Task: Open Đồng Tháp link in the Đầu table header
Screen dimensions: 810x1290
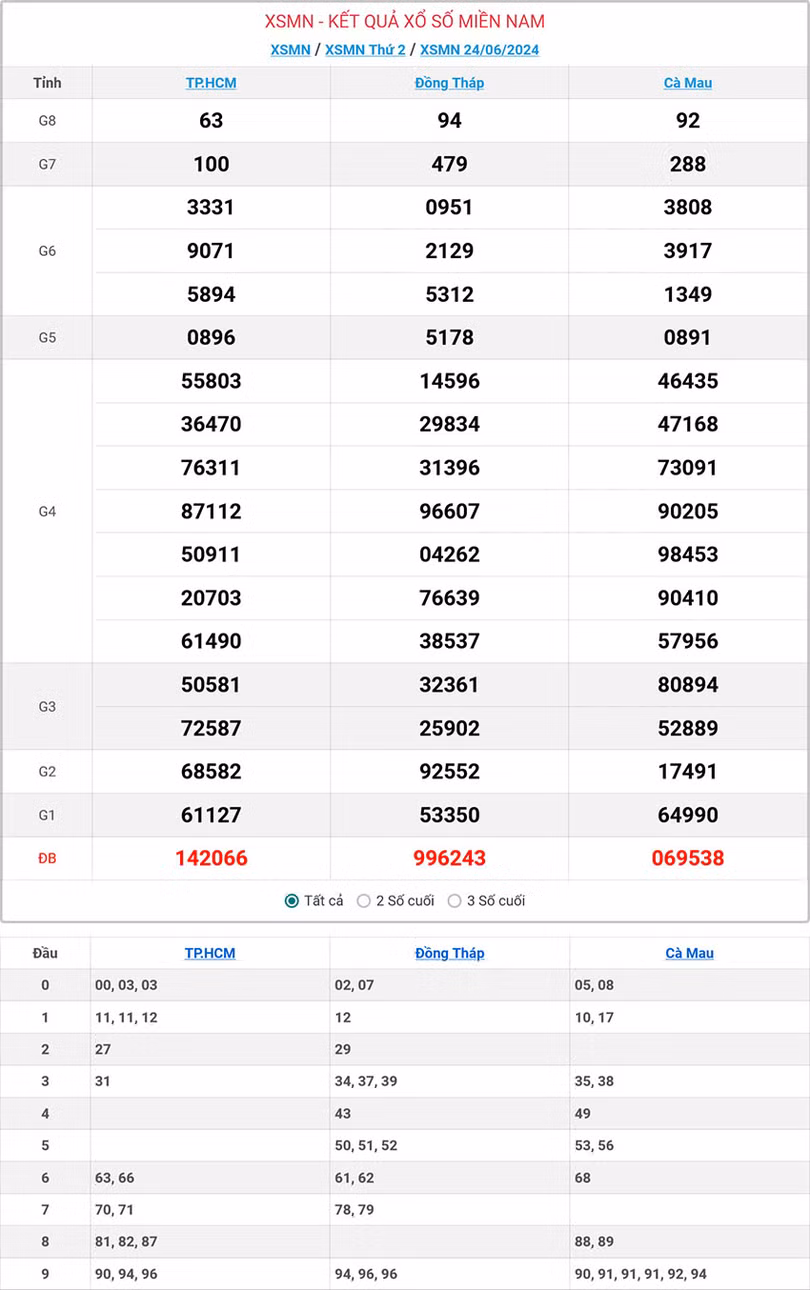Action: click(x=449, y=953)
